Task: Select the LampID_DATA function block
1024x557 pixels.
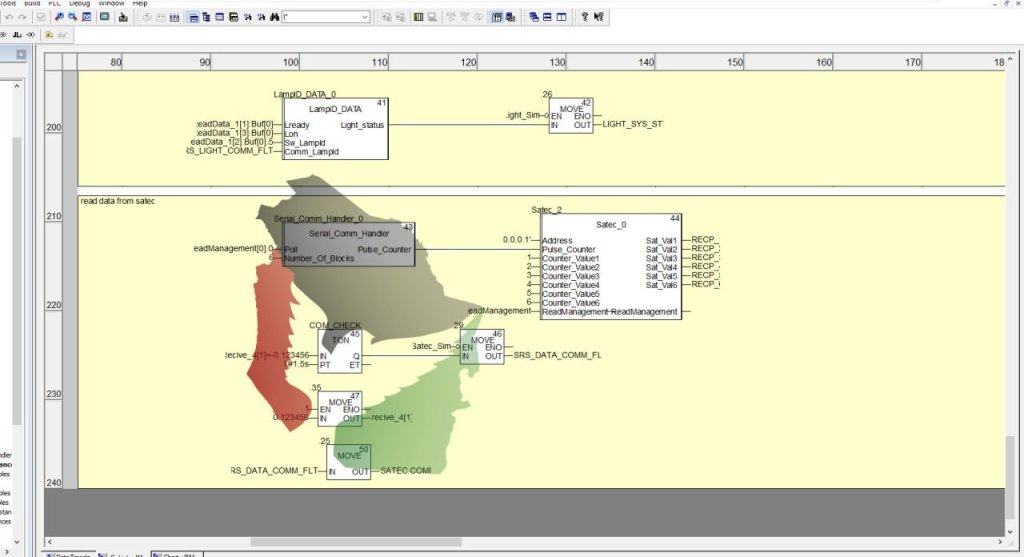Action: pyautogui.click(x=335, y=129)
